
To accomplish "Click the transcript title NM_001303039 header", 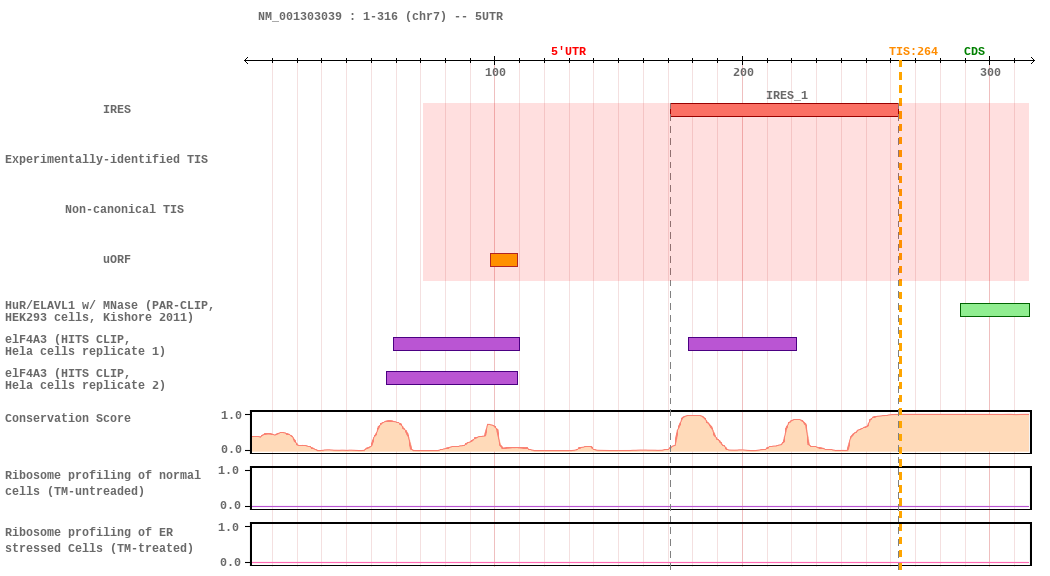I will (x=380, y=17).
